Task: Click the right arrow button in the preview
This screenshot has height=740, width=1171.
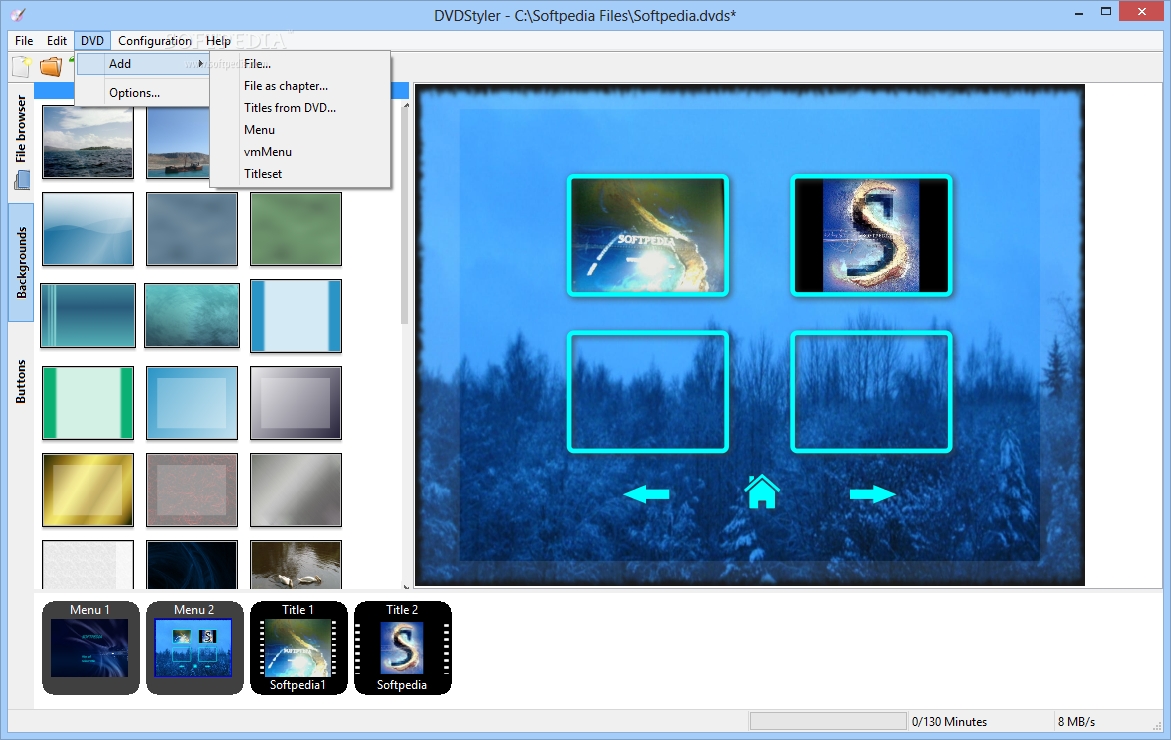Action: (872, 494)
